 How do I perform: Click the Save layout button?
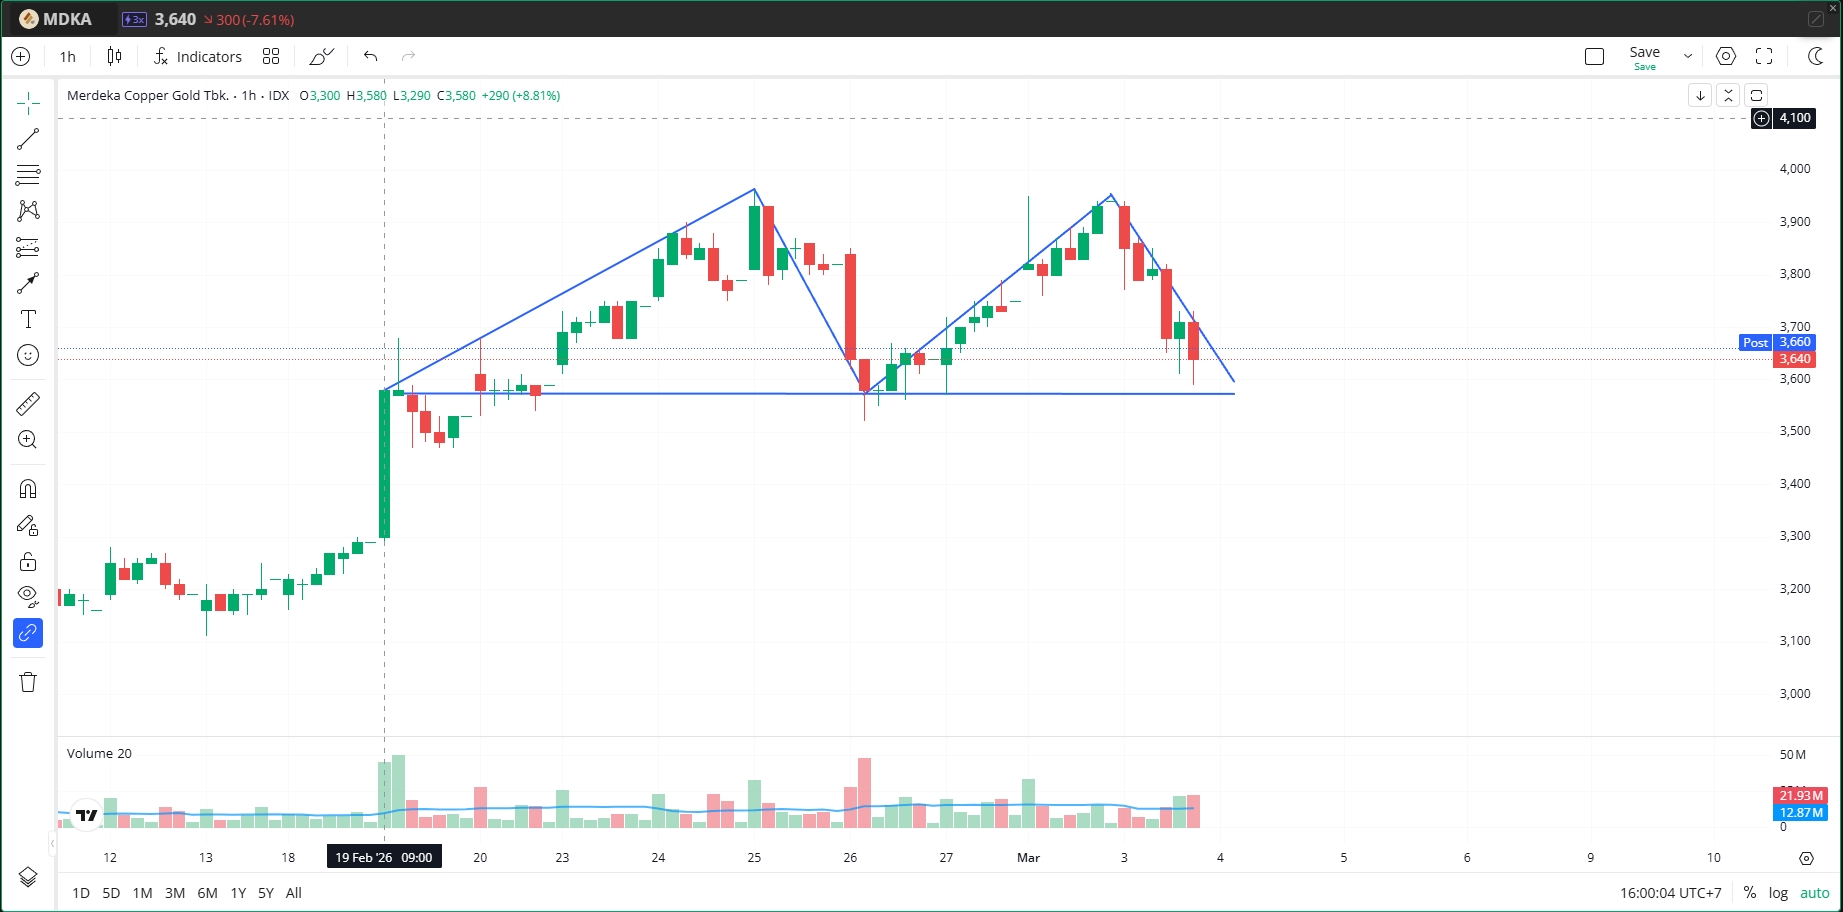pos(1645,57)
